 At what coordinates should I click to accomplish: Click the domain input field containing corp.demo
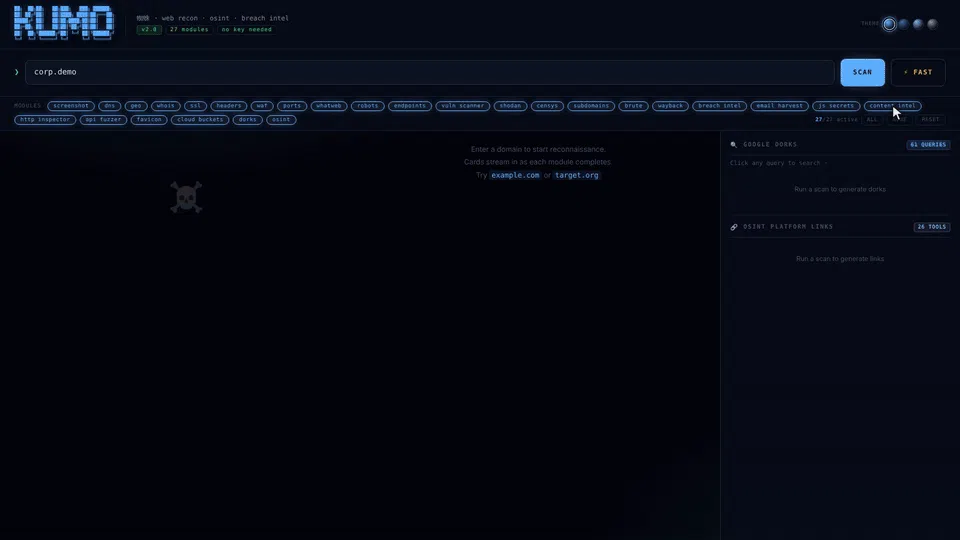coord(430,72)
